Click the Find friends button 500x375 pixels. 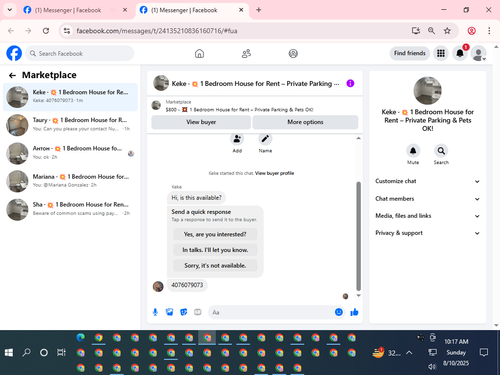click(x=410, y=53)
